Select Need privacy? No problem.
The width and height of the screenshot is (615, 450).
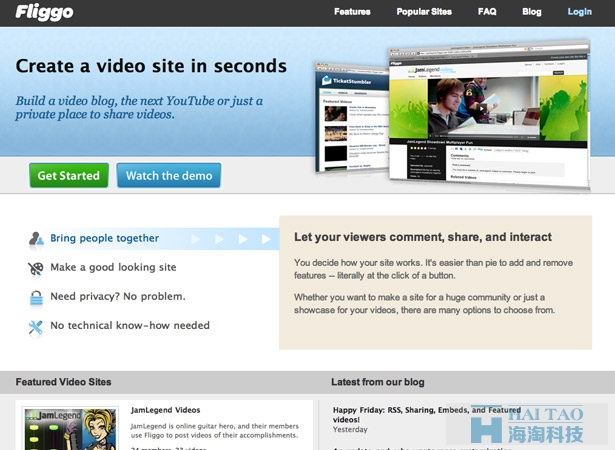pos(118,296)
